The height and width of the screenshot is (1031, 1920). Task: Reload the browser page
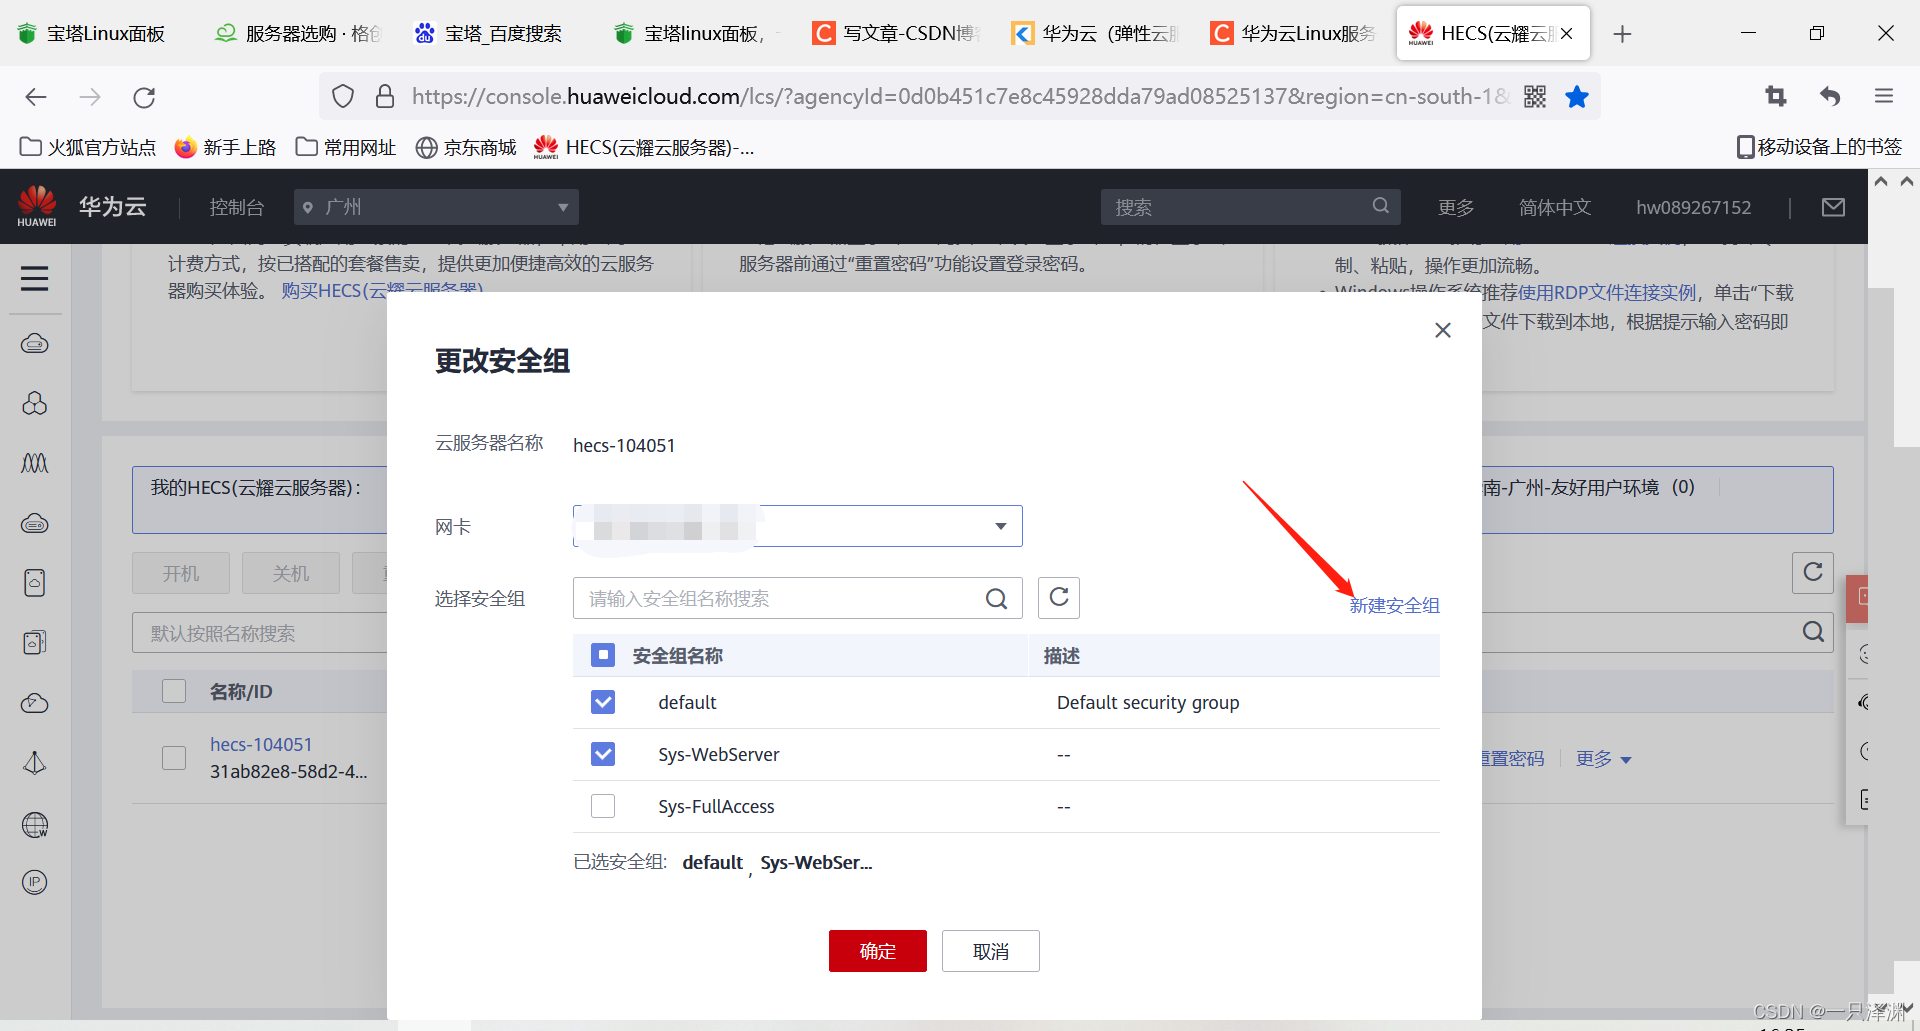pos(144,97)
